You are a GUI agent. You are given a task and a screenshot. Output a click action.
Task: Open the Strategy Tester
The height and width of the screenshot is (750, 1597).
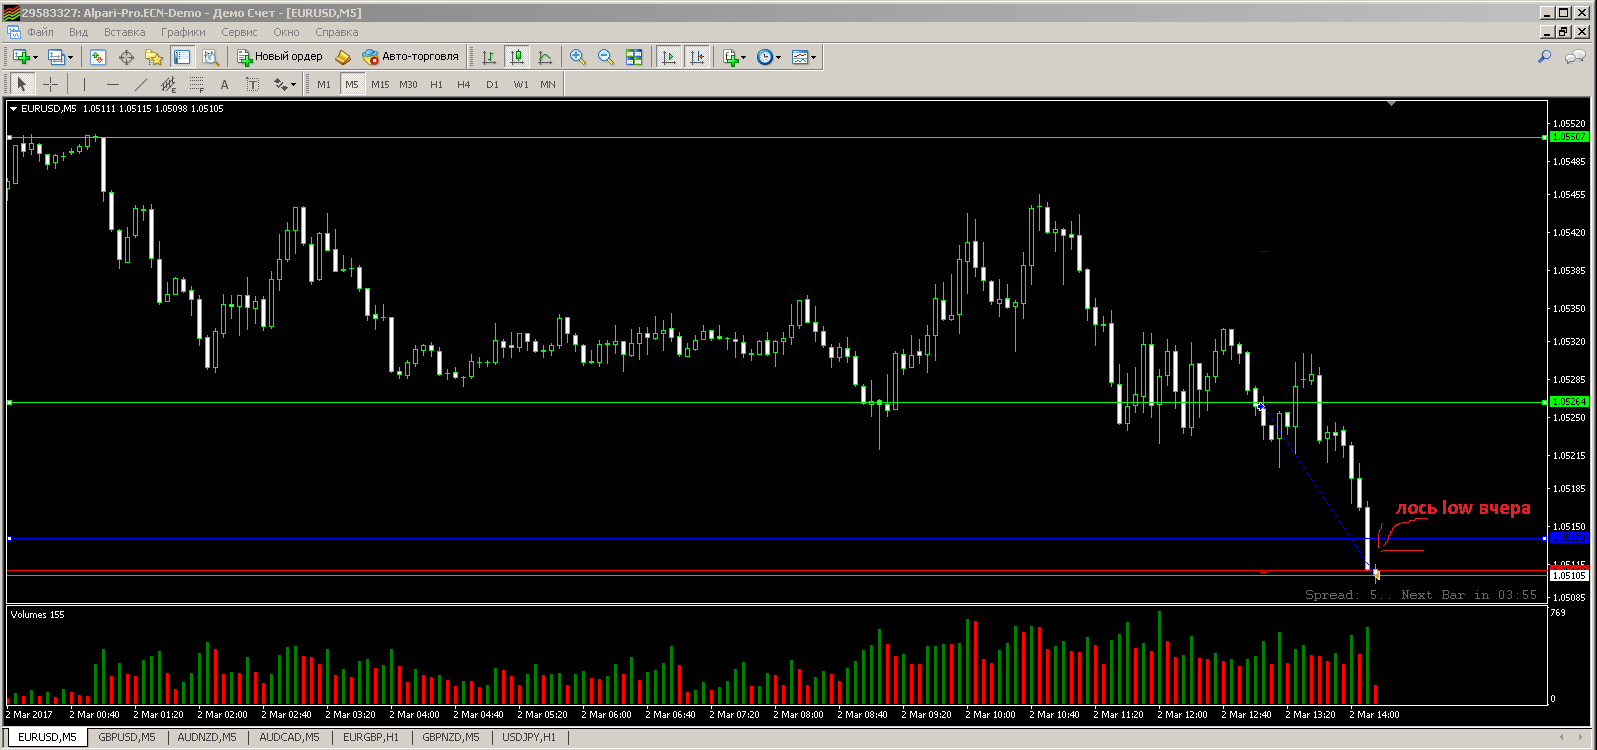pyautogui.click(x=210, y=57)
